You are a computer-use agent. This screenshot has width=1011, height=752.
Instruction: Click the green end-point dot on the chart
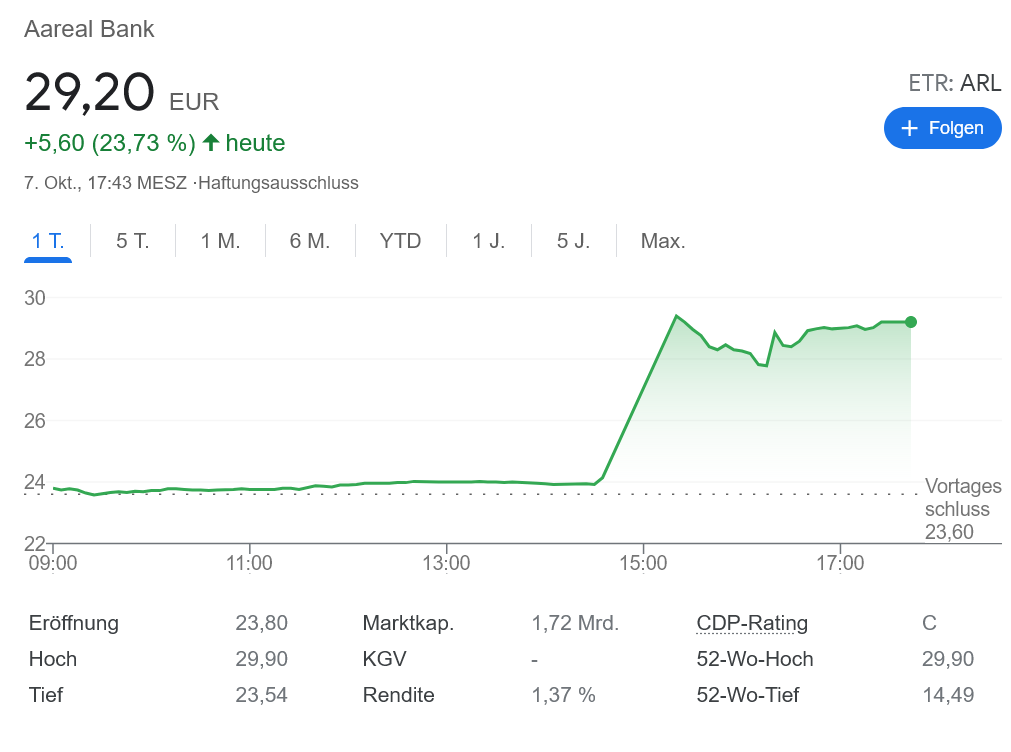click(910, 322)
